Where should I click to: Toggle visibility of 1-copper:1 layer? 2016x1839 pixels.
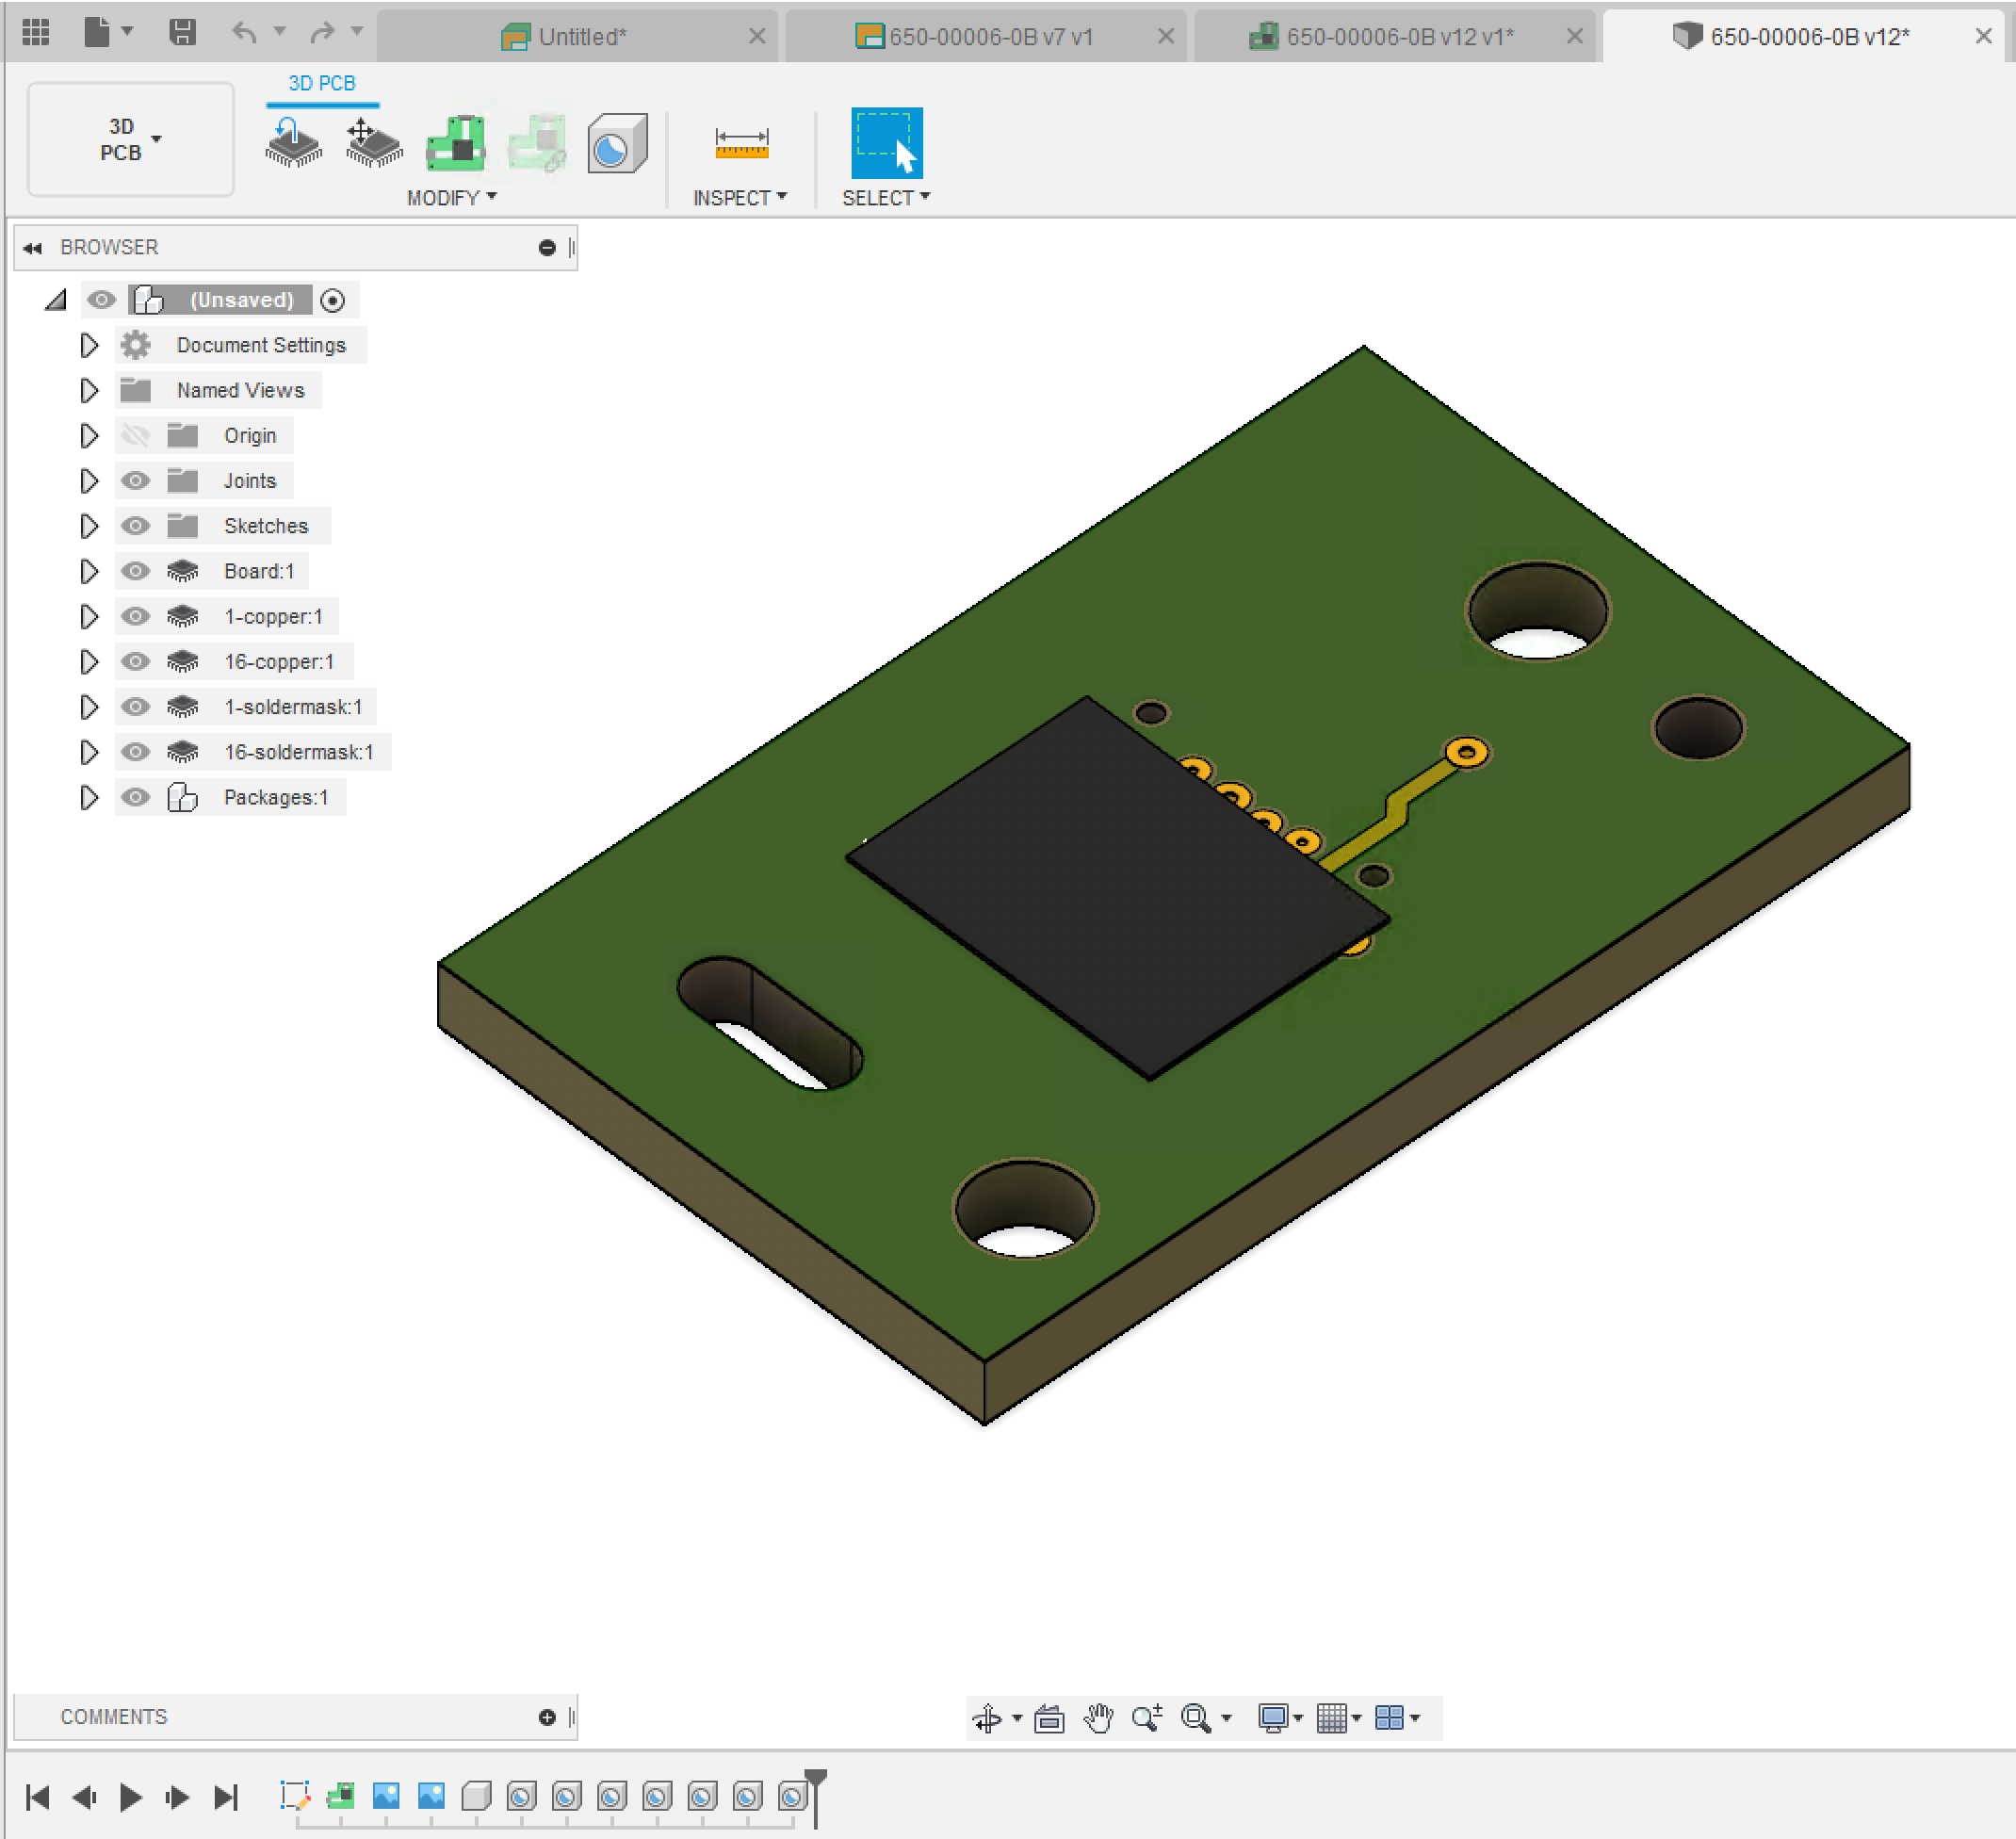(x=136, y=616)
